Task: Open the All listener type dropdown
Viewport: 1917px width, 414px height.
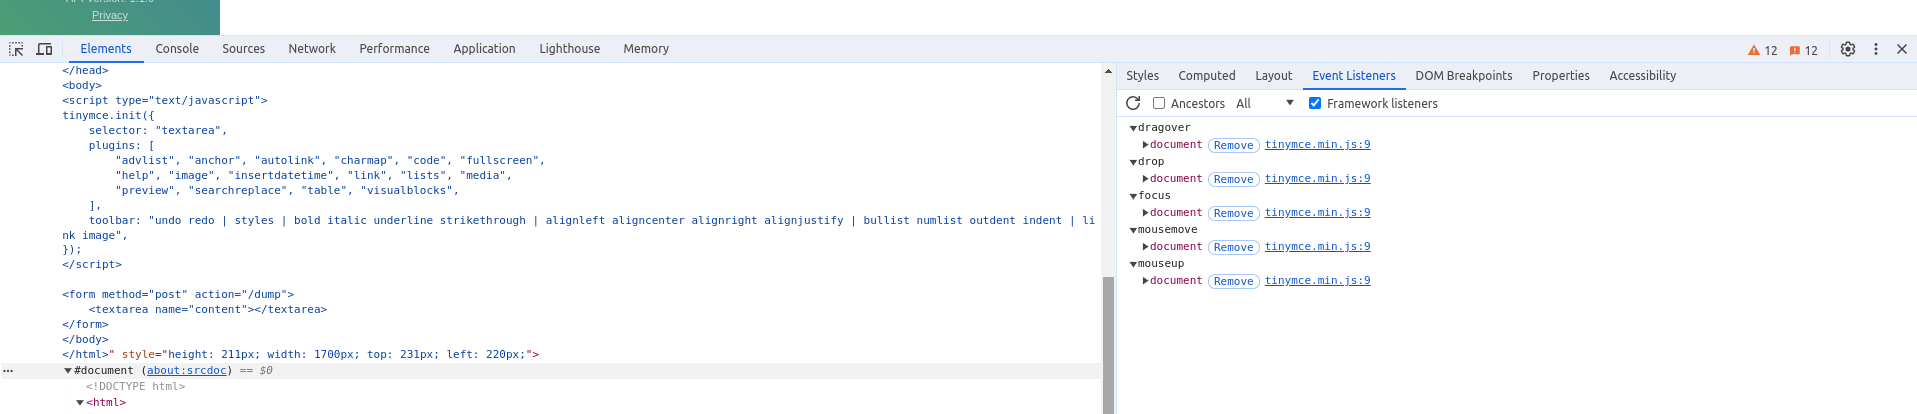Action: [x=1265, y=103]
